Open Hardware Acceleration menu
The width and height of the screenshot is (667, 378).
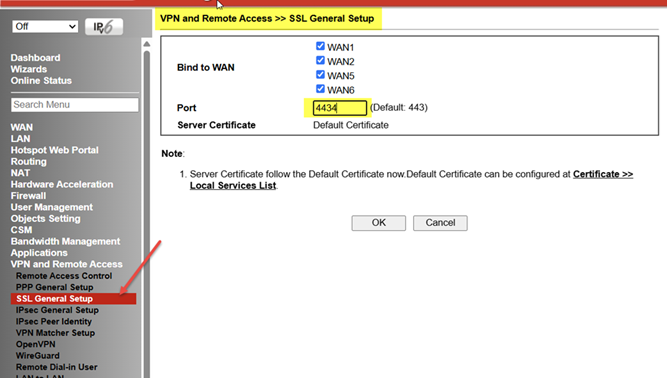click(x=62, y=185)
